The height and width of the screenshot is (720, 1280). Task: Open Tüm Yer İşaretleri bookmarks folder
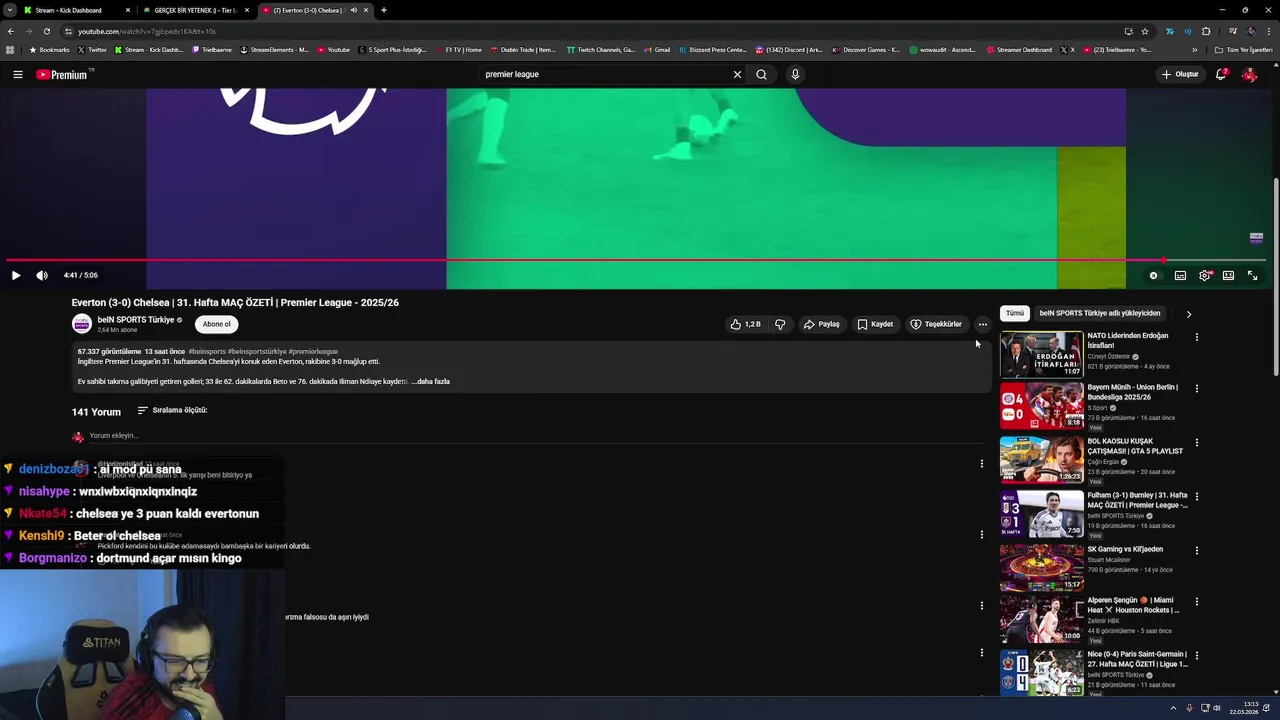coord(1244,50)
